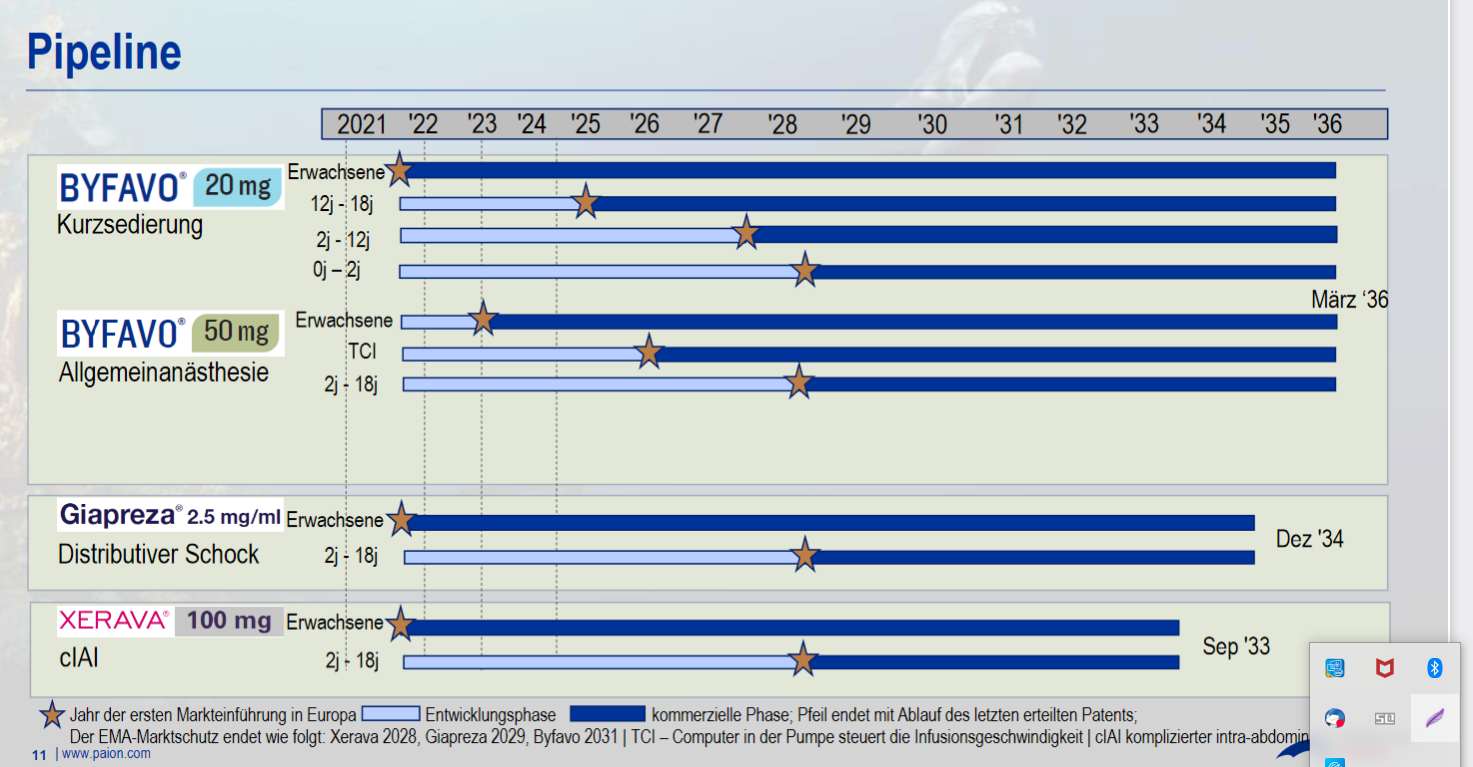Click the 2j - 12j row label
The width and height of the screenshot is (1473, 767).
[x=343, y=239]
